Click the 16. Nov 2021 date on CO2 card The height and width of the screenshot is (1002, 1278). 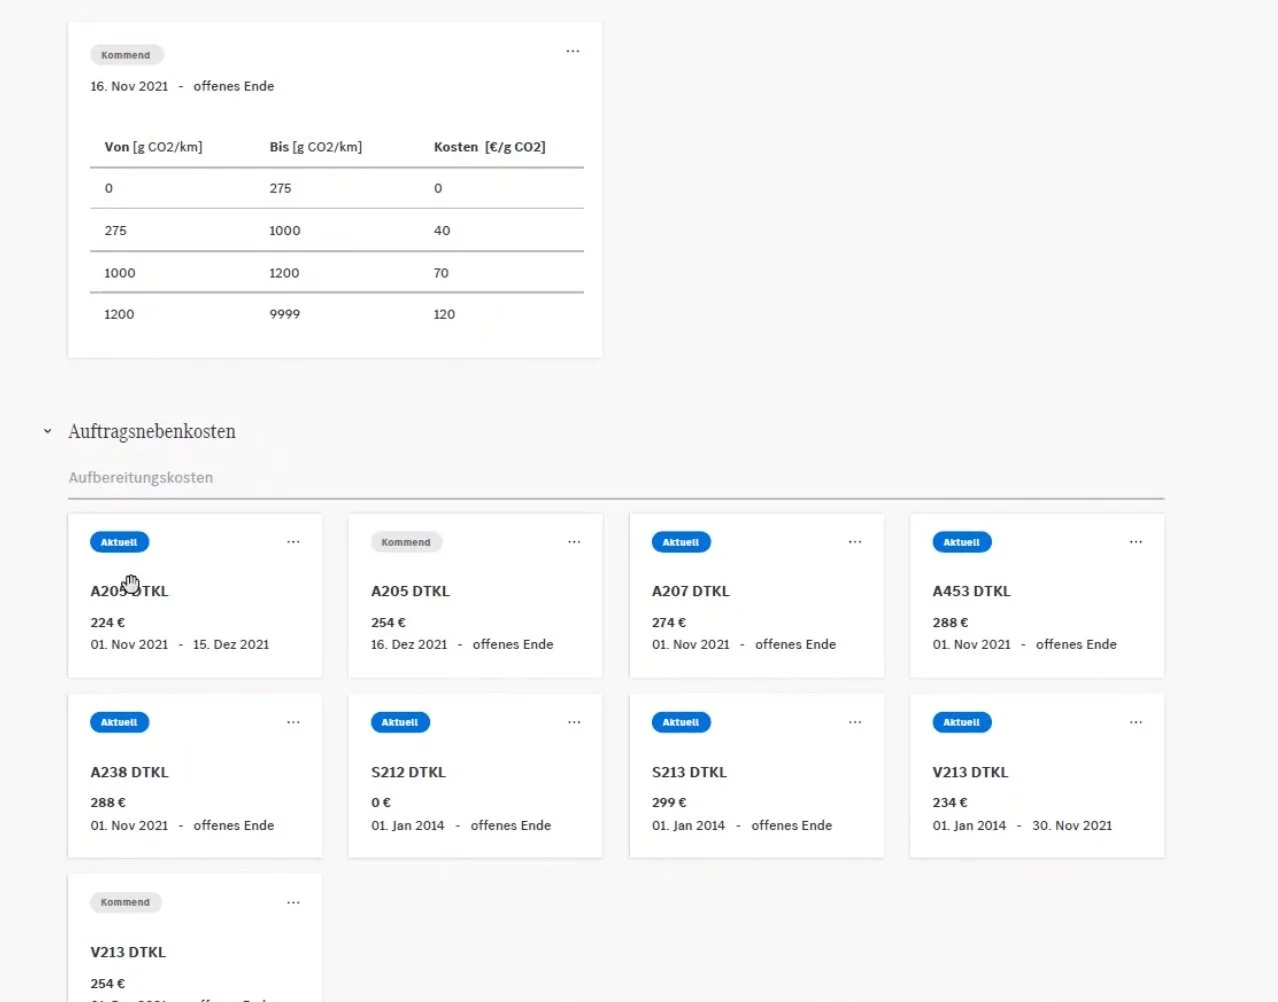coord(129,86)
